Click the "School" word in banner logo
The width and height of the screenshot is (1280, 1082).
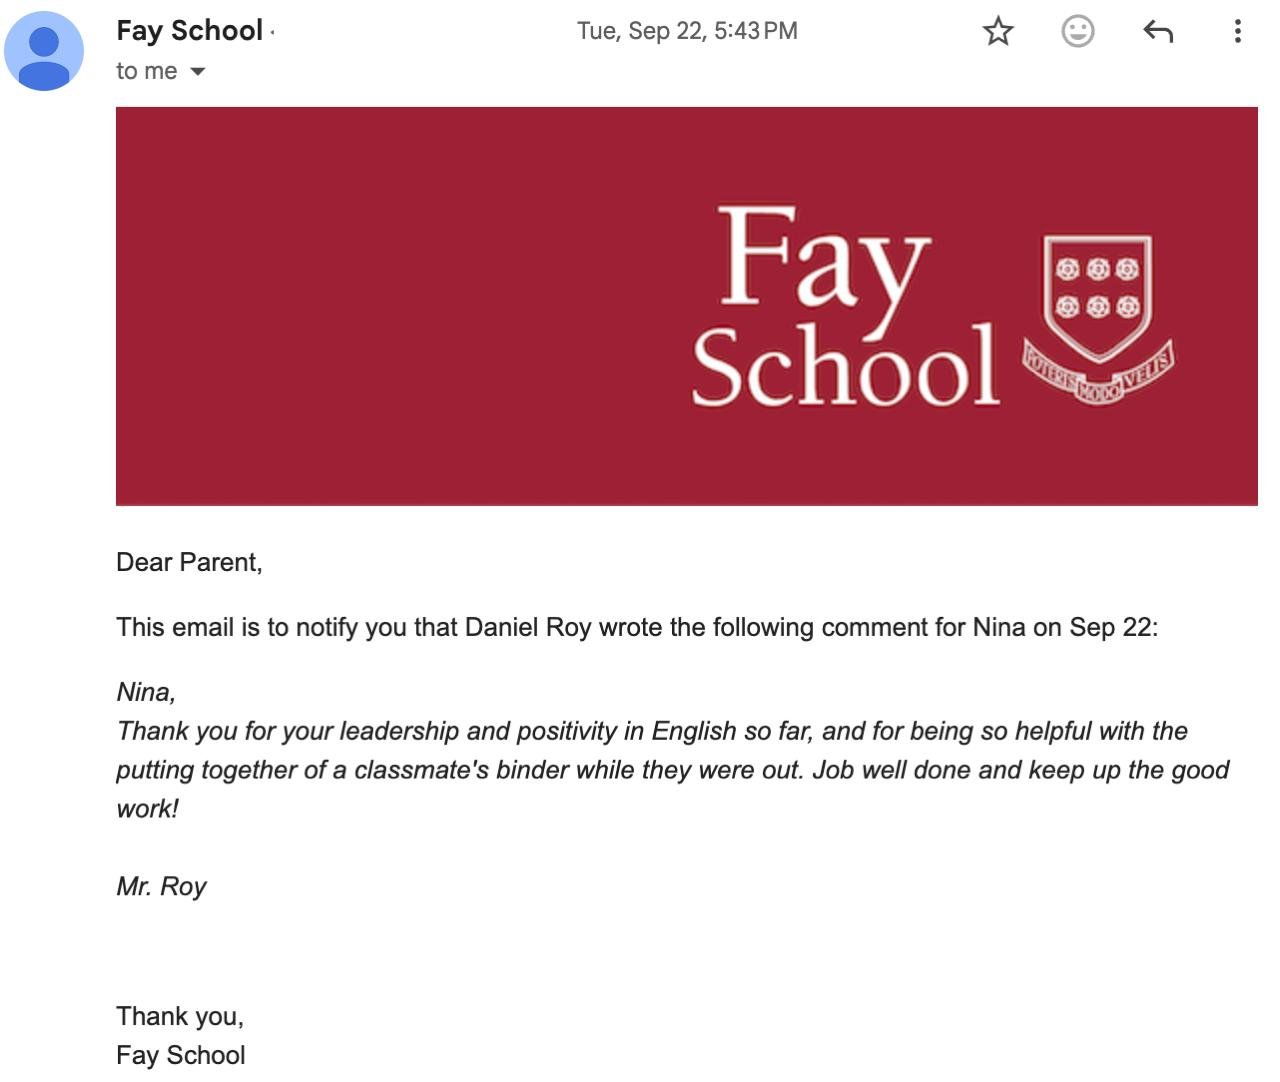[x=845, y=366]
